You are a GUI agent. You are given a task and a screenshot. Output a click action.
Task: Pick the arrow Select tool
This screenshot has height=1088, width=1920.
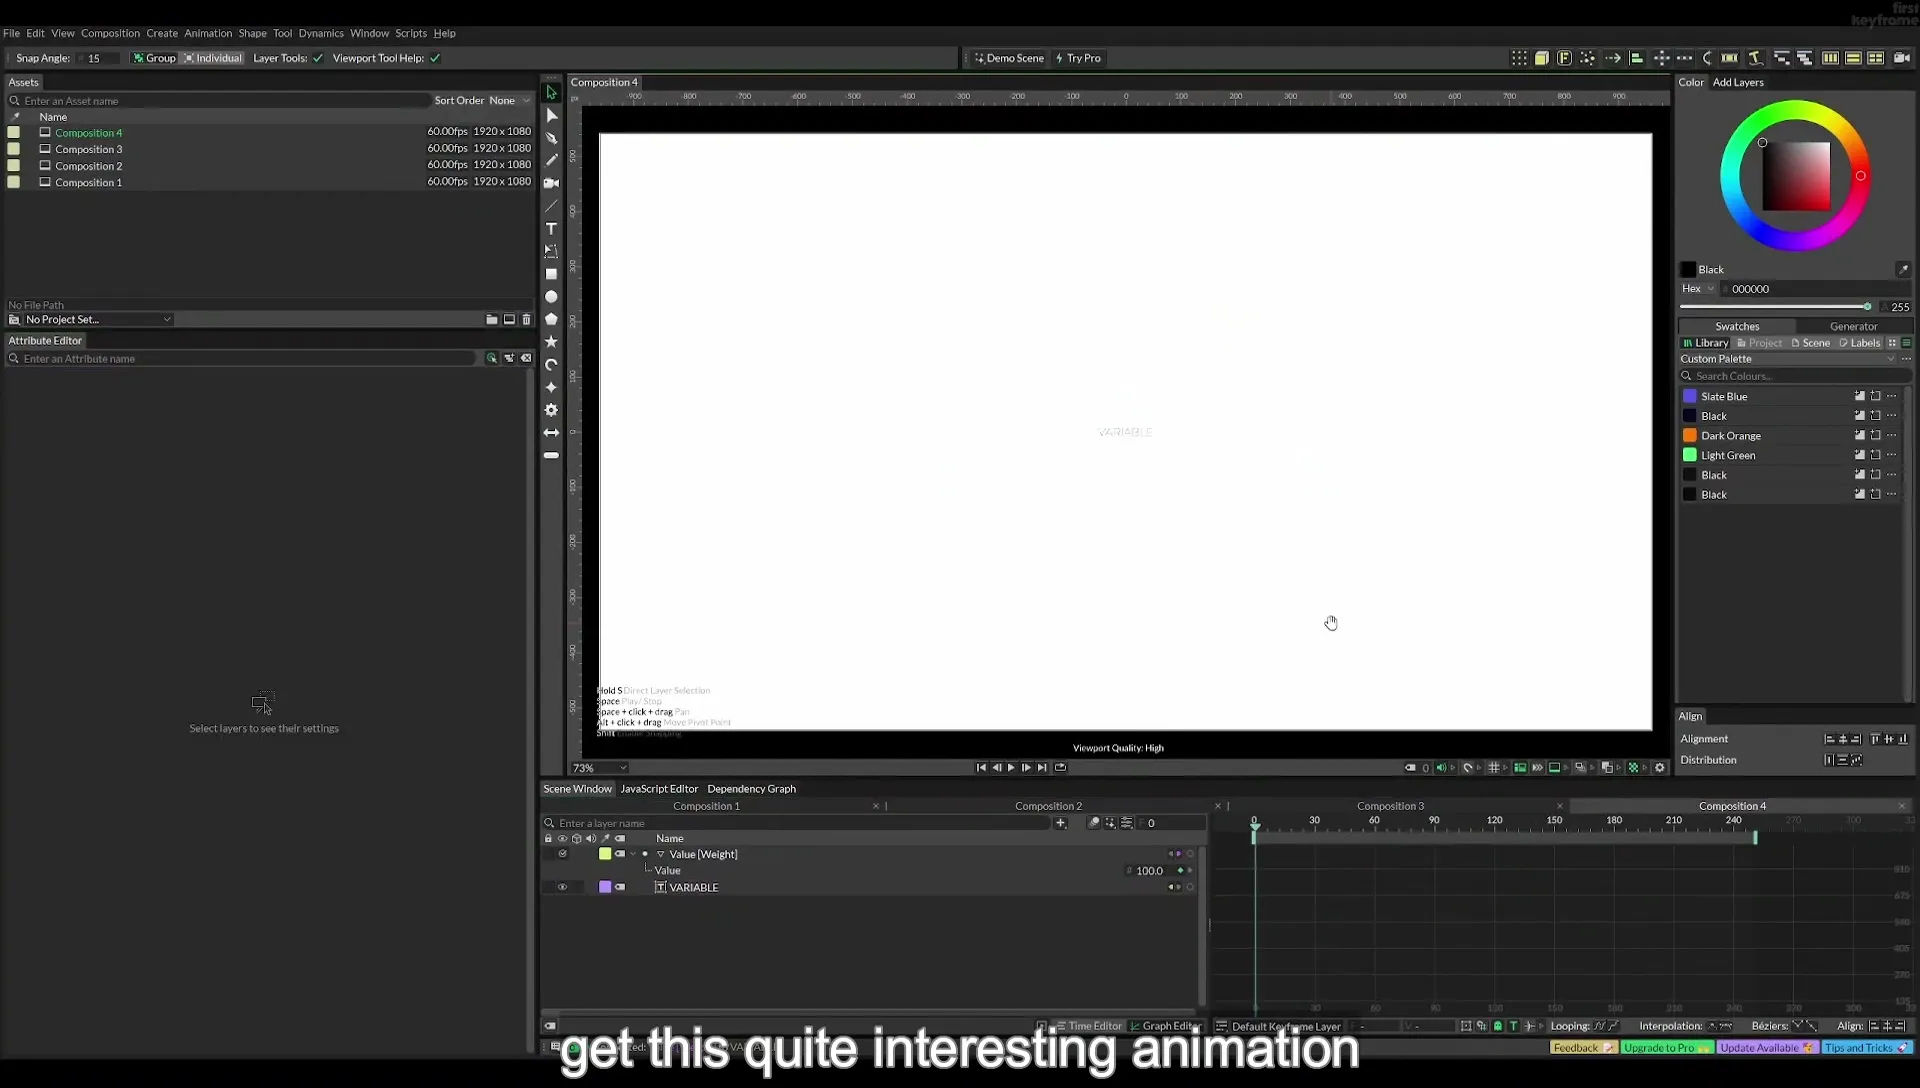(x=551, y=92)
